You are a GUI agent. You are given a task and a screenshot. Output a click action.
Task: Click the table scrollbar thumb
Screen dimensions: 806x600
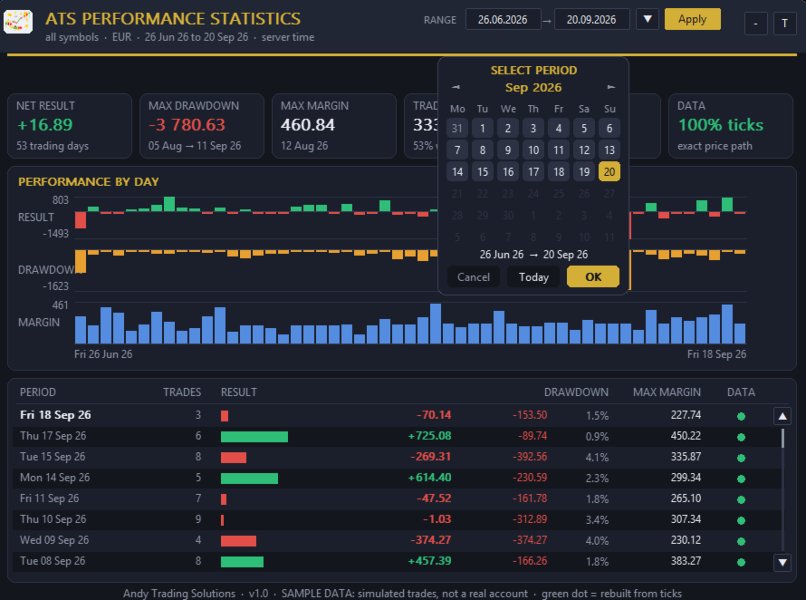tap(782, 439)
